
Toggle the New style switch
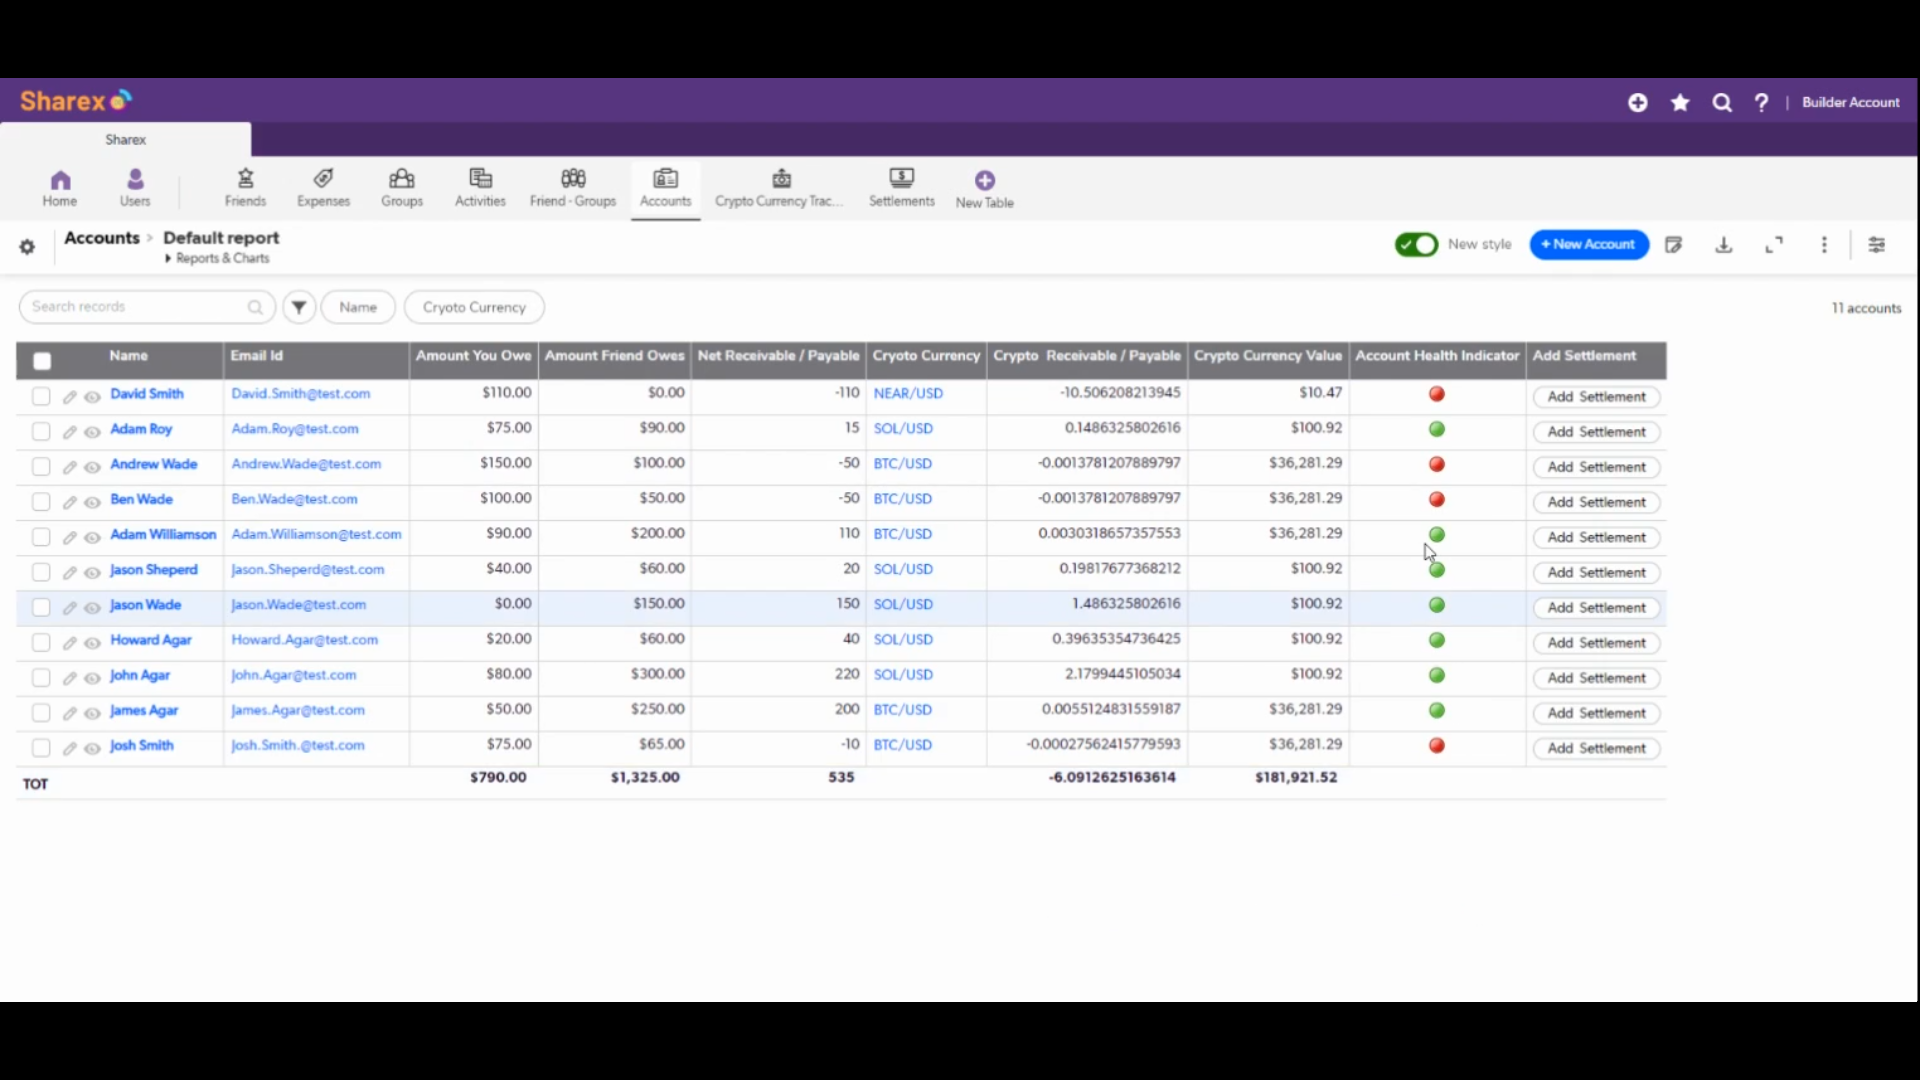tap(1416, 245)
